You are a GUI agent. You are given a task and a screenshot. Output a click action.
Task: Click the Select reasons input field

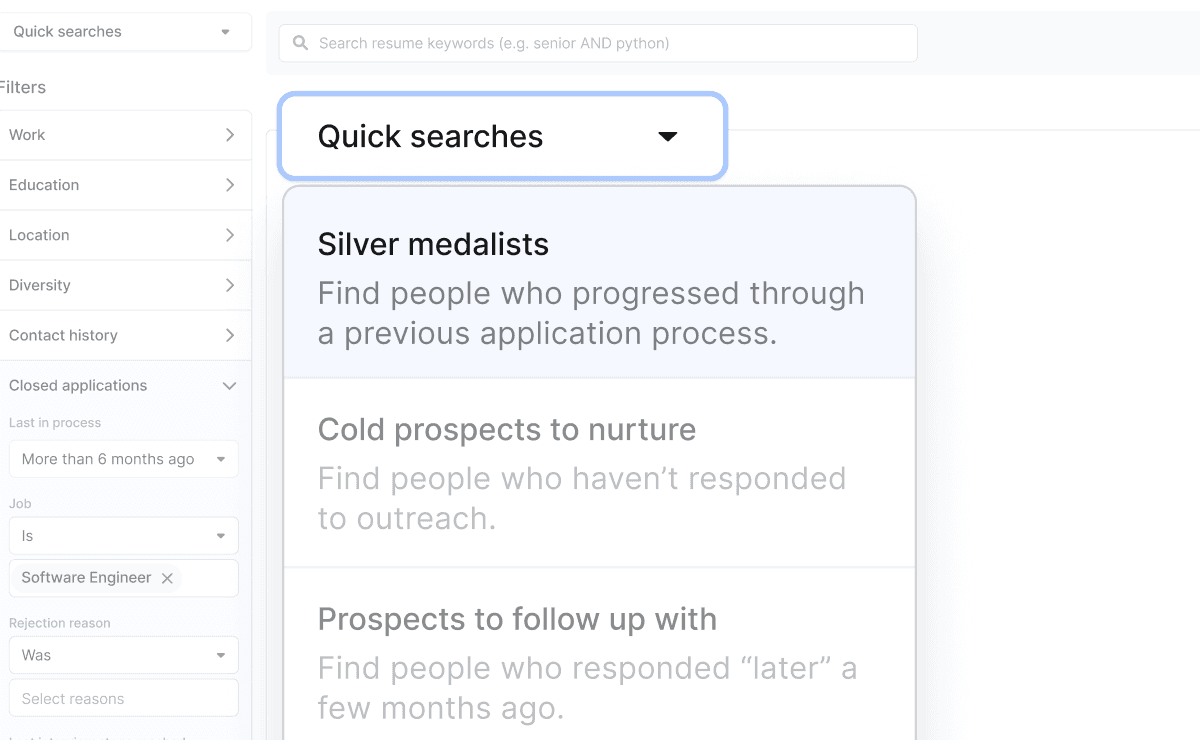pos(123,698)
